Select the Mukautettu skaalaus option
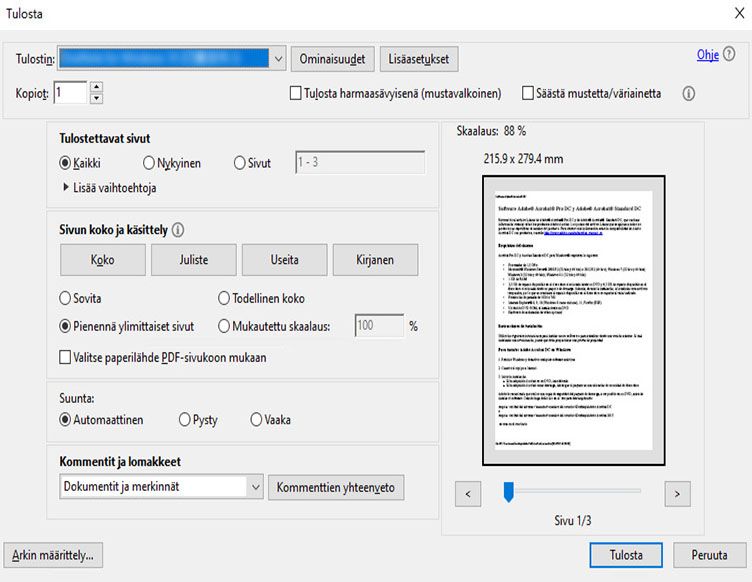This screenshot has width=752, height=582. tap(223, 326)
